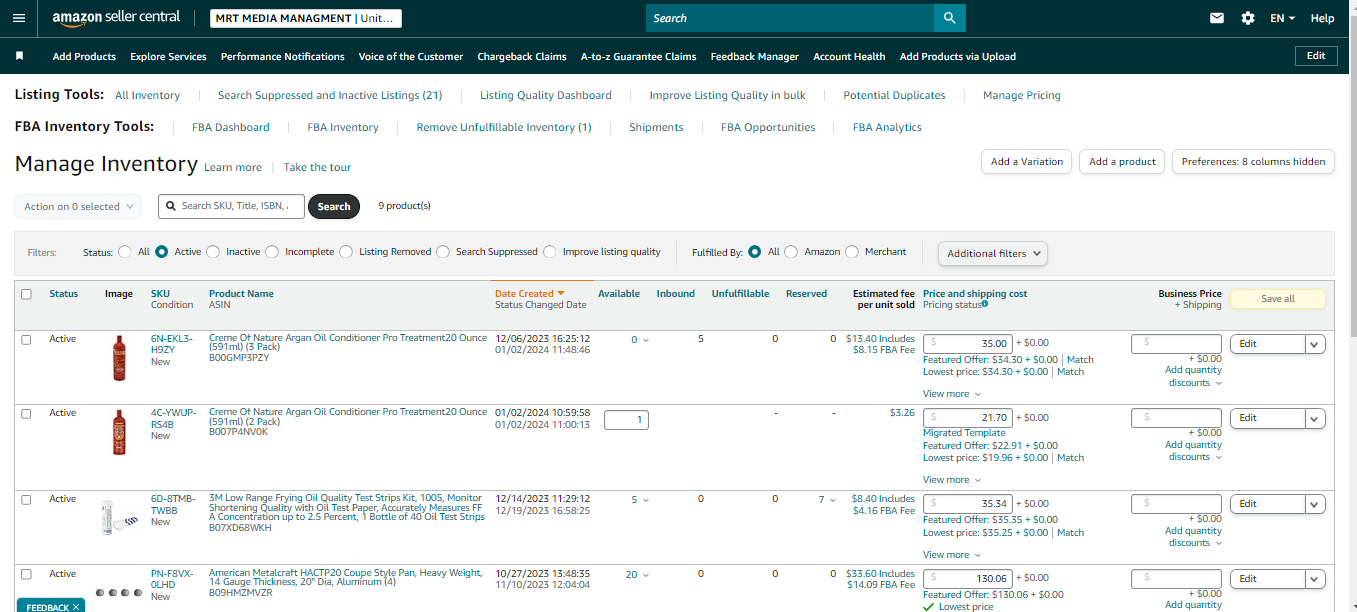
Task: Select the Listing Removed status filter
Action: point(346,252)
